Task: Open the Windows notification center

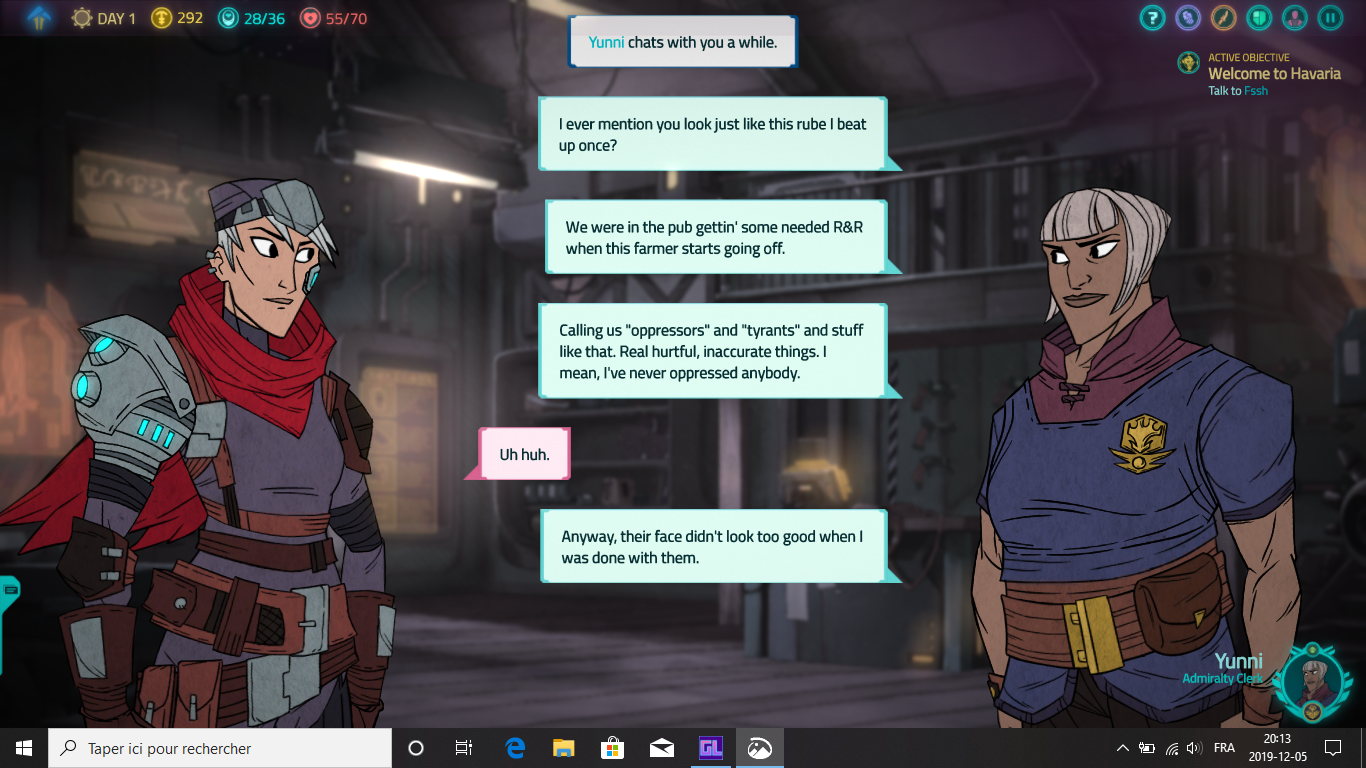Action: click(1332, 748)
